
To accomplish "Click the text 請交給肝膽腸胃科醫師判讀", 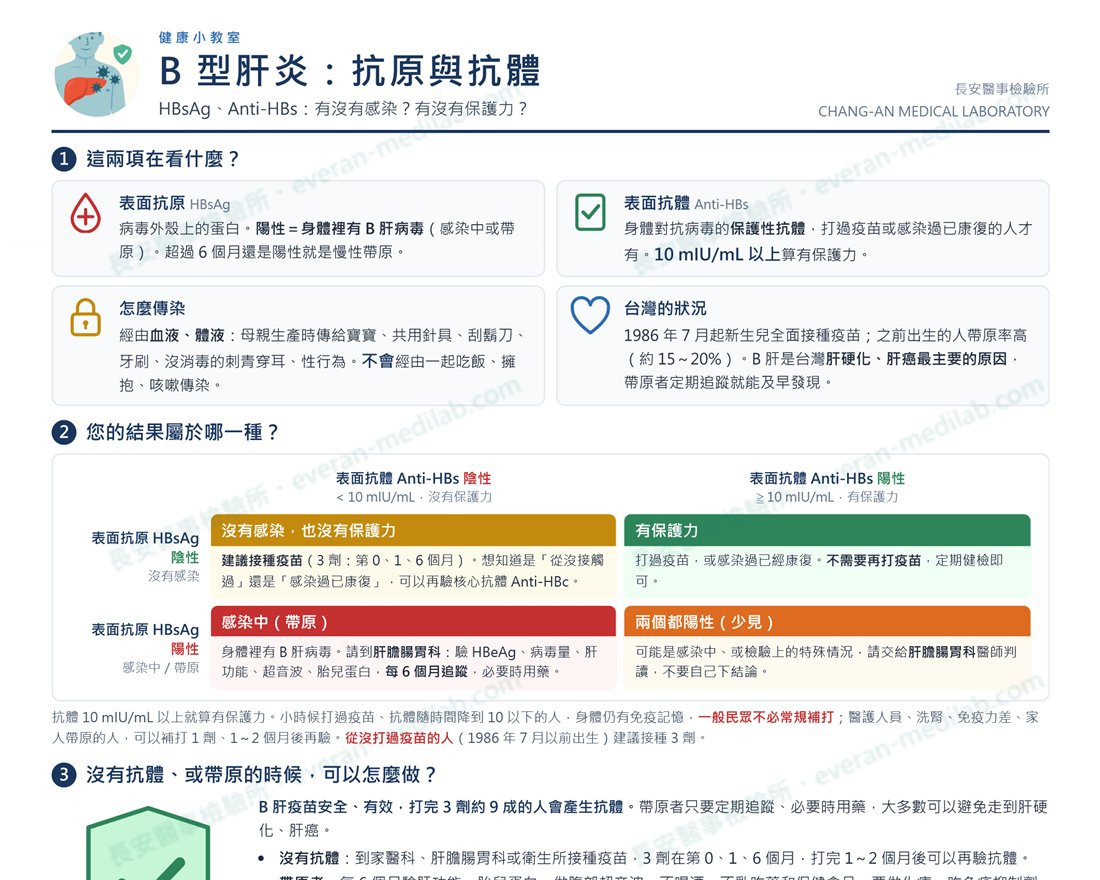I will coord(826,662).
